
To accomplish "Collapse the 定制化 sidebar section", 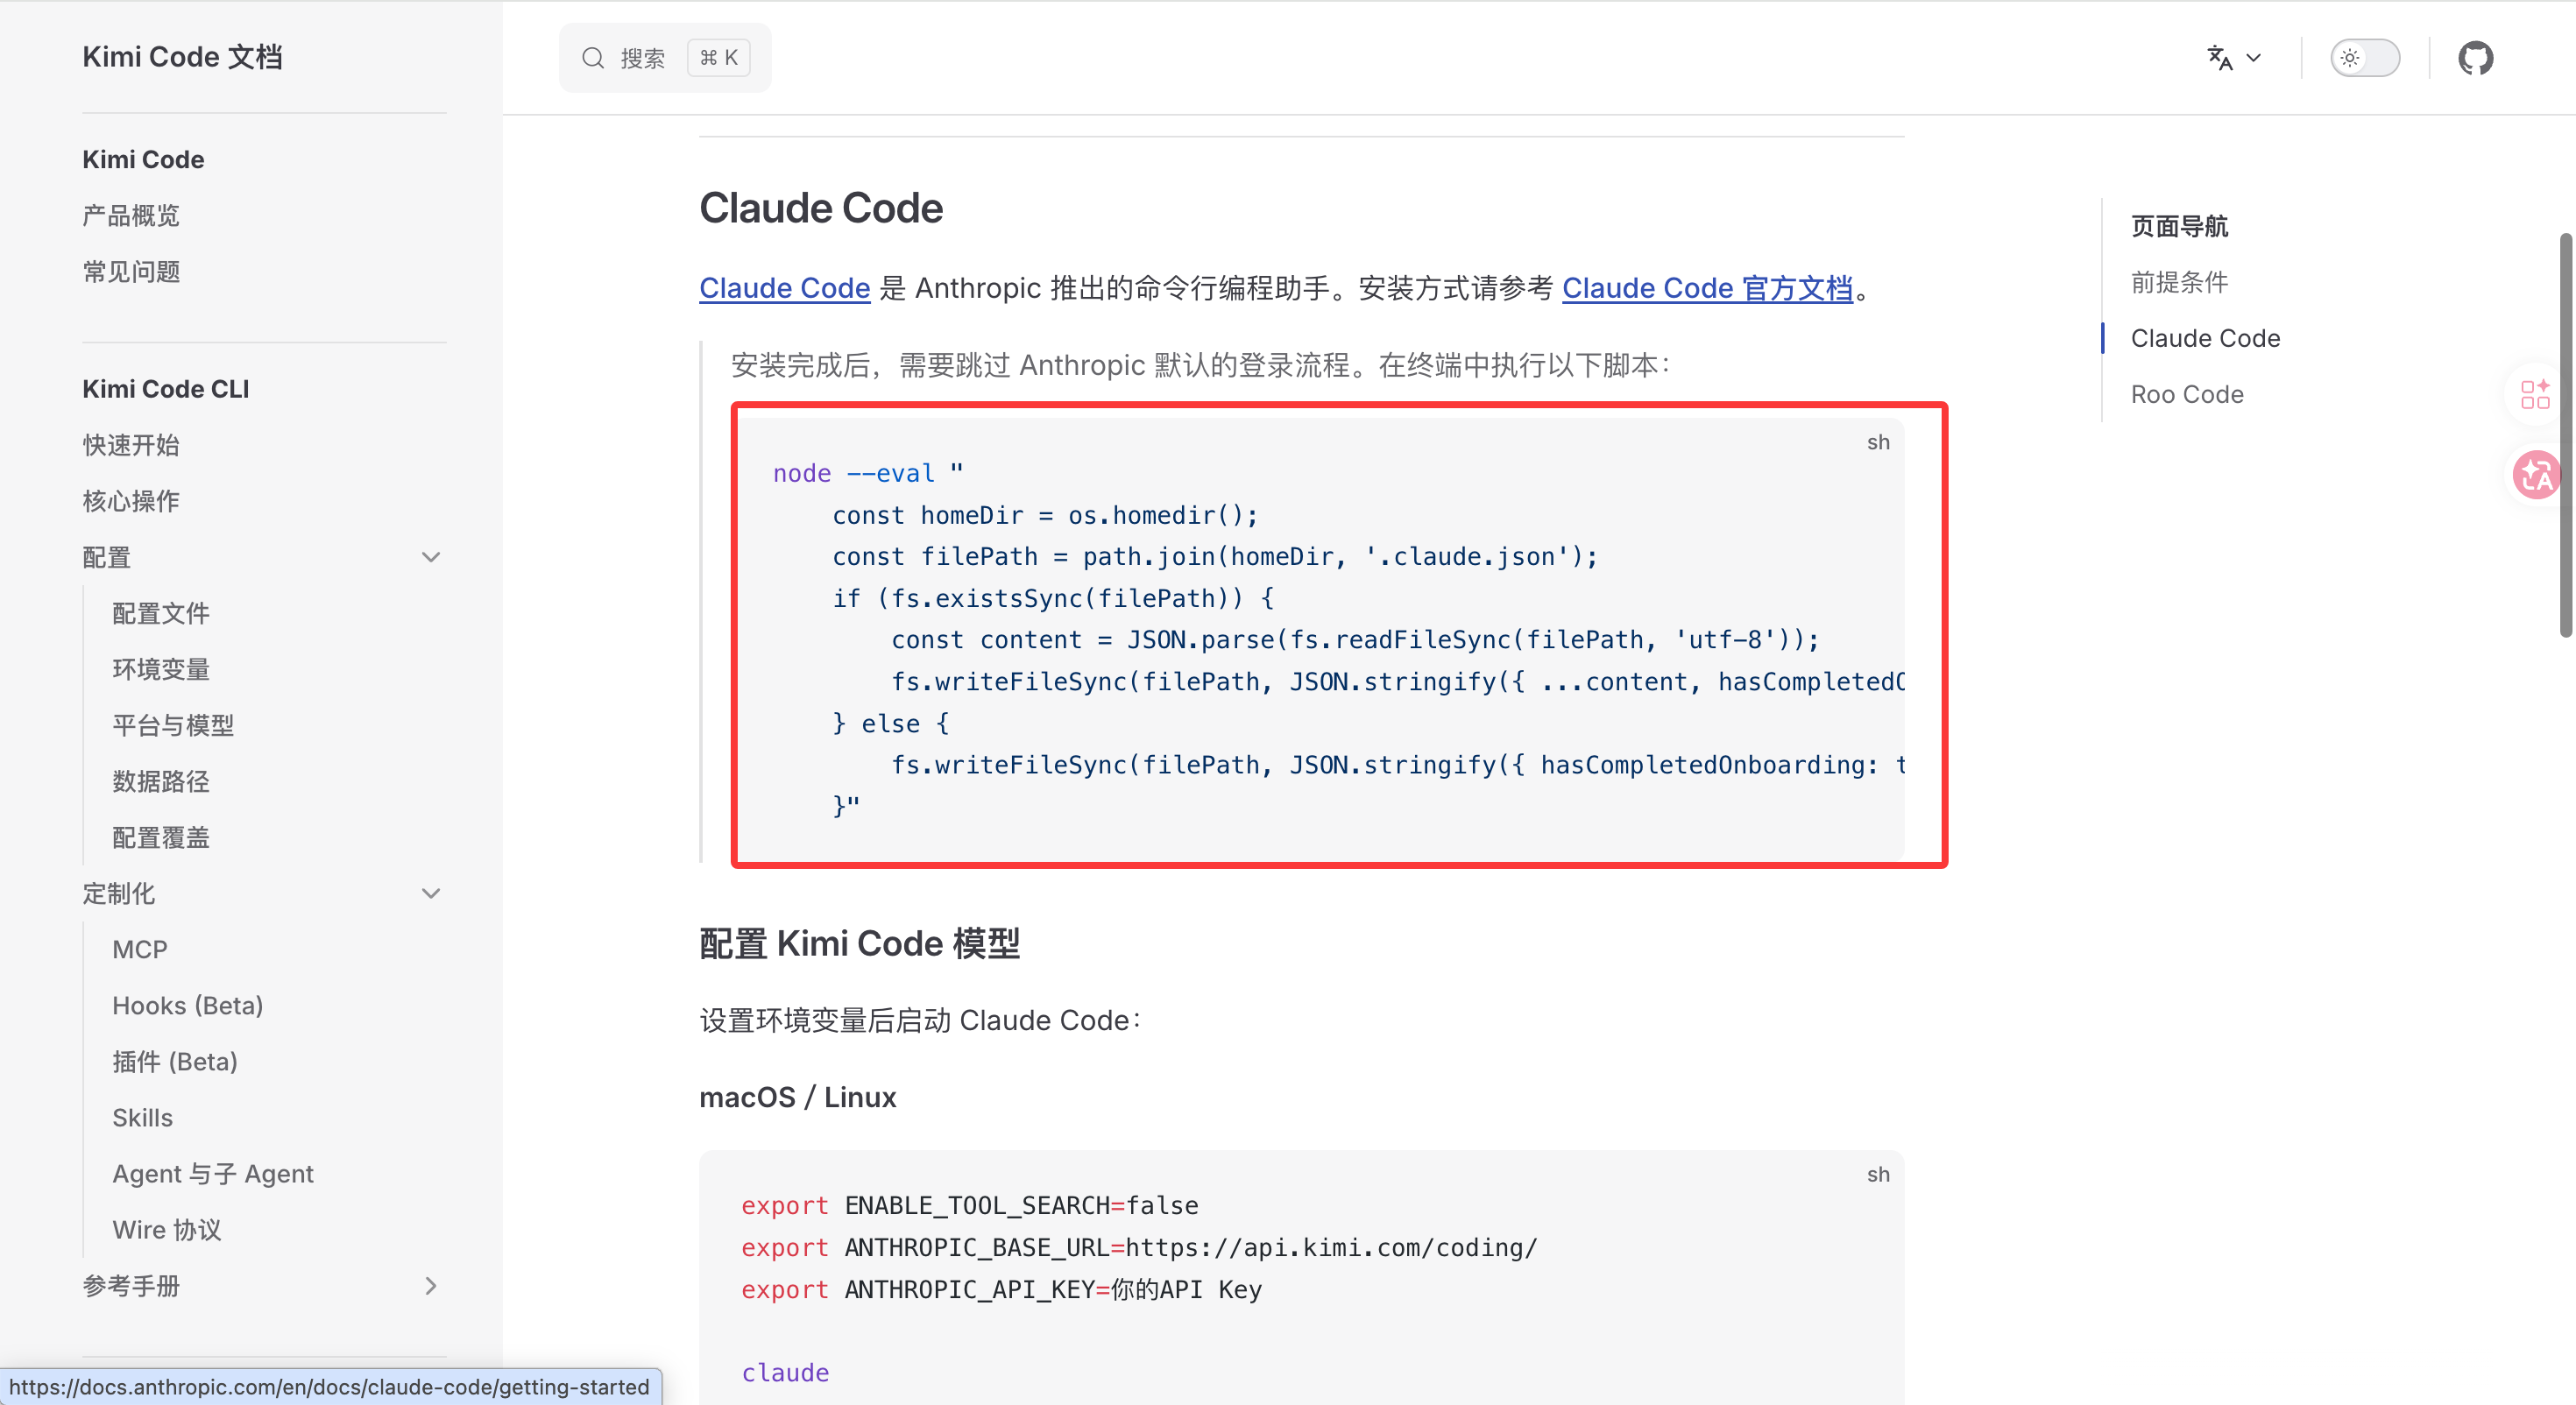I will coord(431,893).
